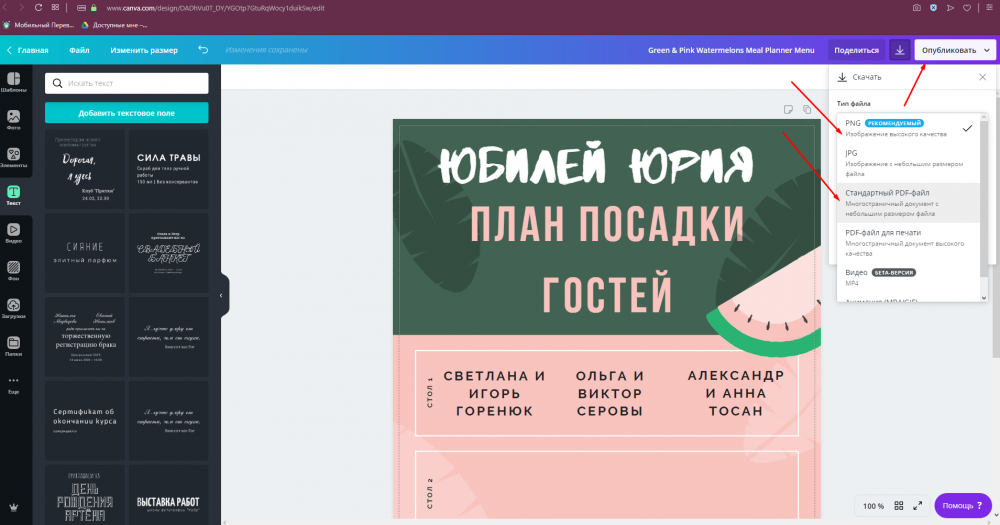This screenshot has width=1000, height=525.
Task: Enter fullscreen presentation mode
Action: 918,506
